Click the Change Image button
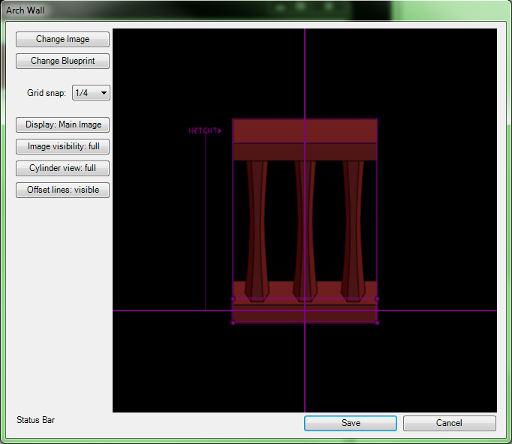 pyautogui.click(x=63, y=39)
